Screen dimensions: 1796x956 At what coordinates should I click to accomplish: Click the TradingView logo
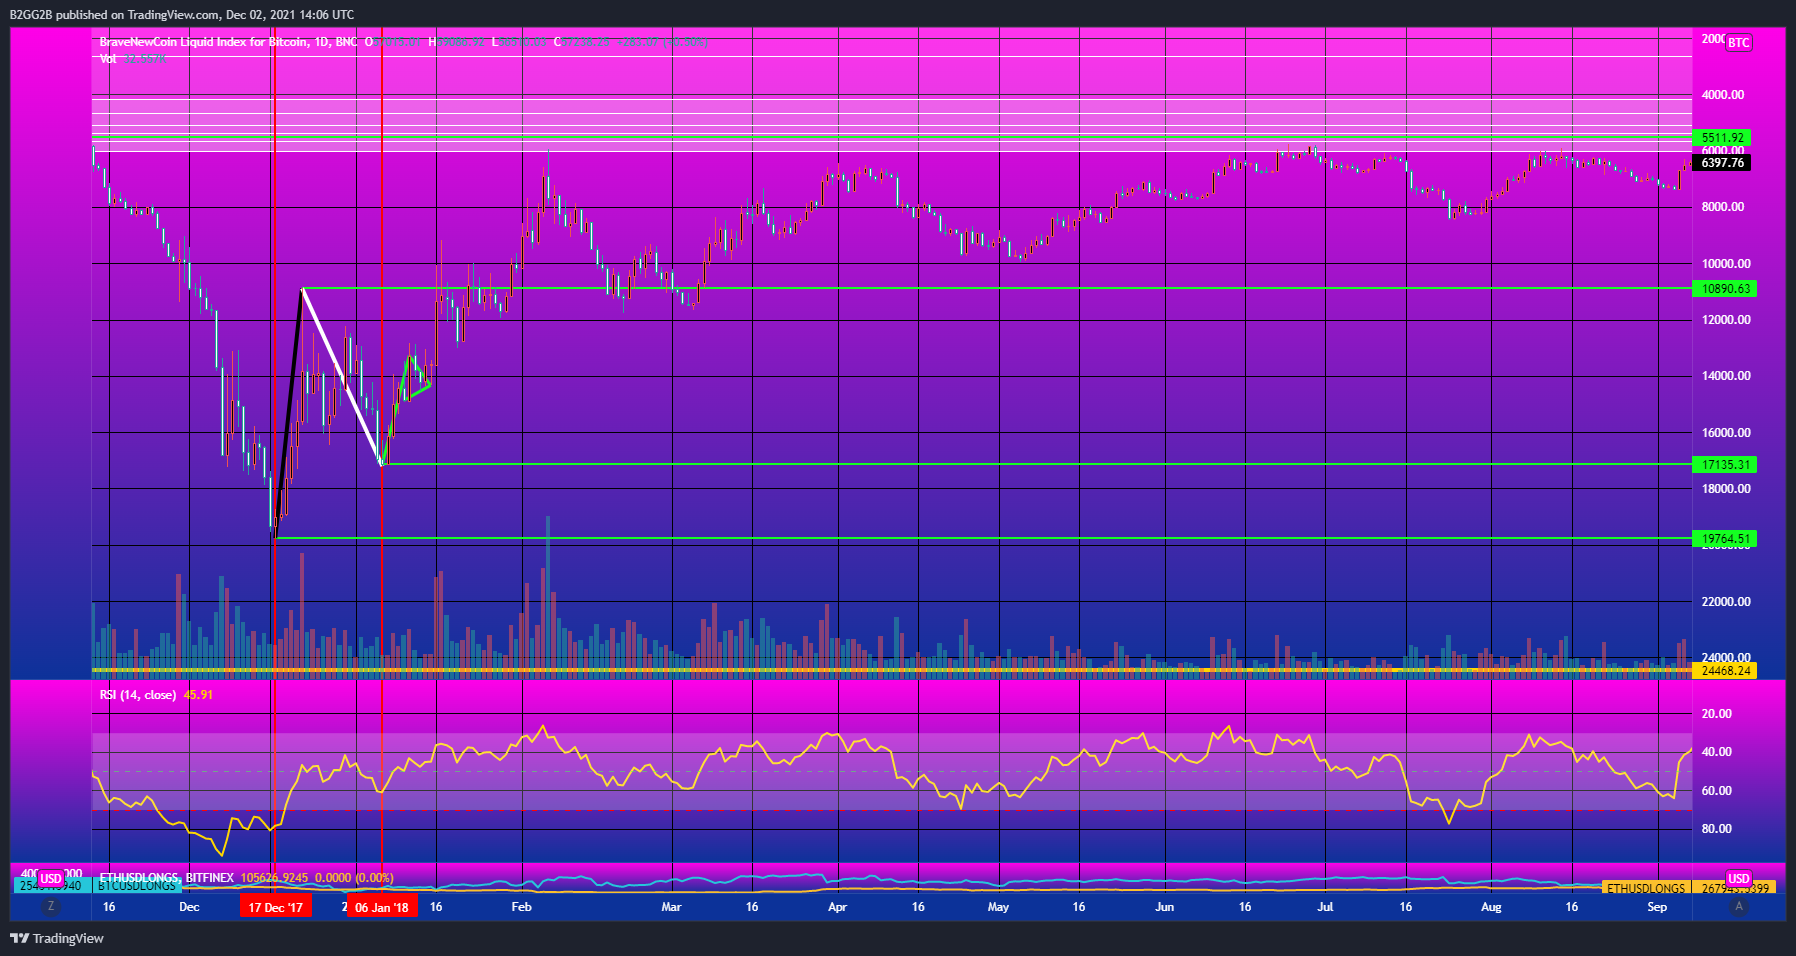click(57, 938)
